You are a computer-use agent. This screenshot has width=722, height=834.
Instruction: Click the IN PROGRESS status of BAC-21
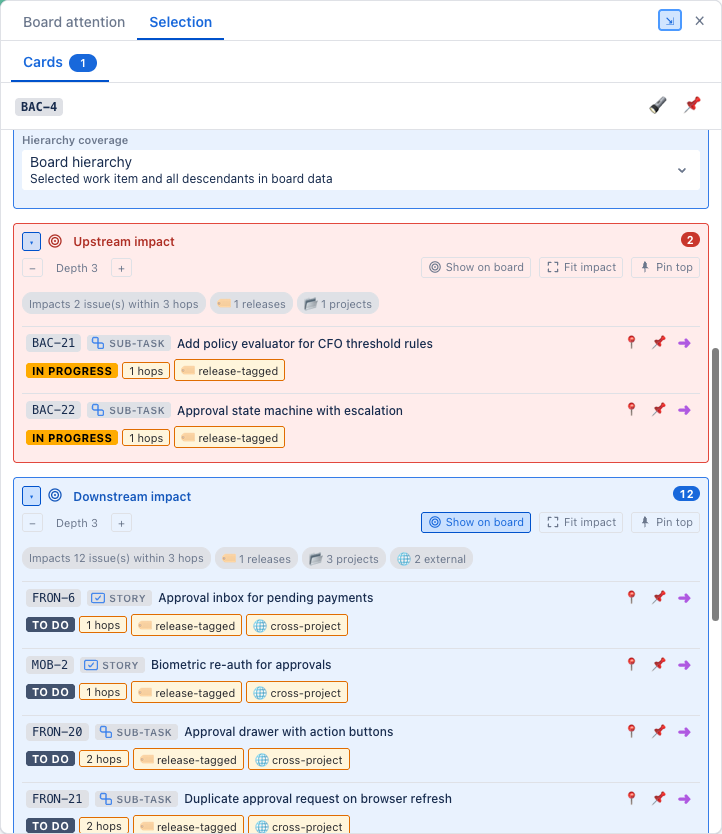(x=72, y=371)
